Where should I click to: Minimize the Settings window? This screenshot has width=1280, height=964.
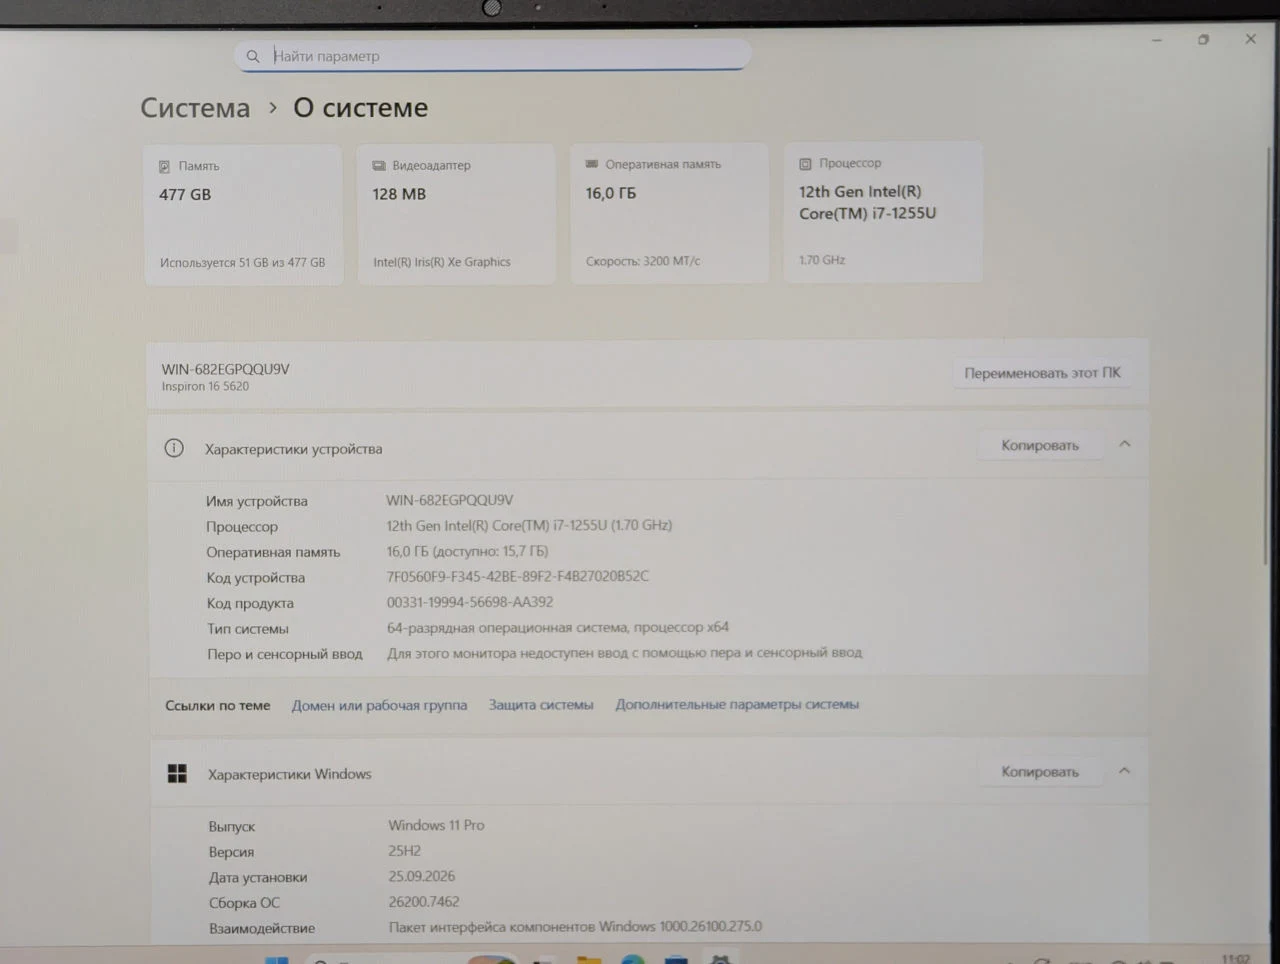(1157, 40)
